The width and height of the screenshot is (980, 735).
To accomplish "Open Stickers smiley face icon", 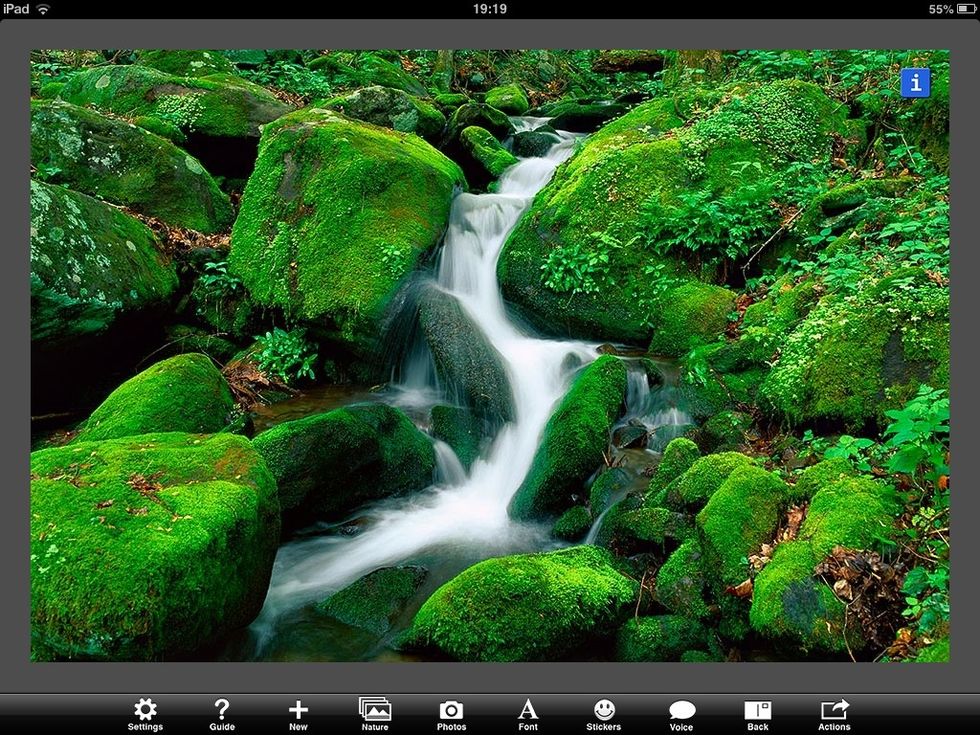I will click(604, 714).
